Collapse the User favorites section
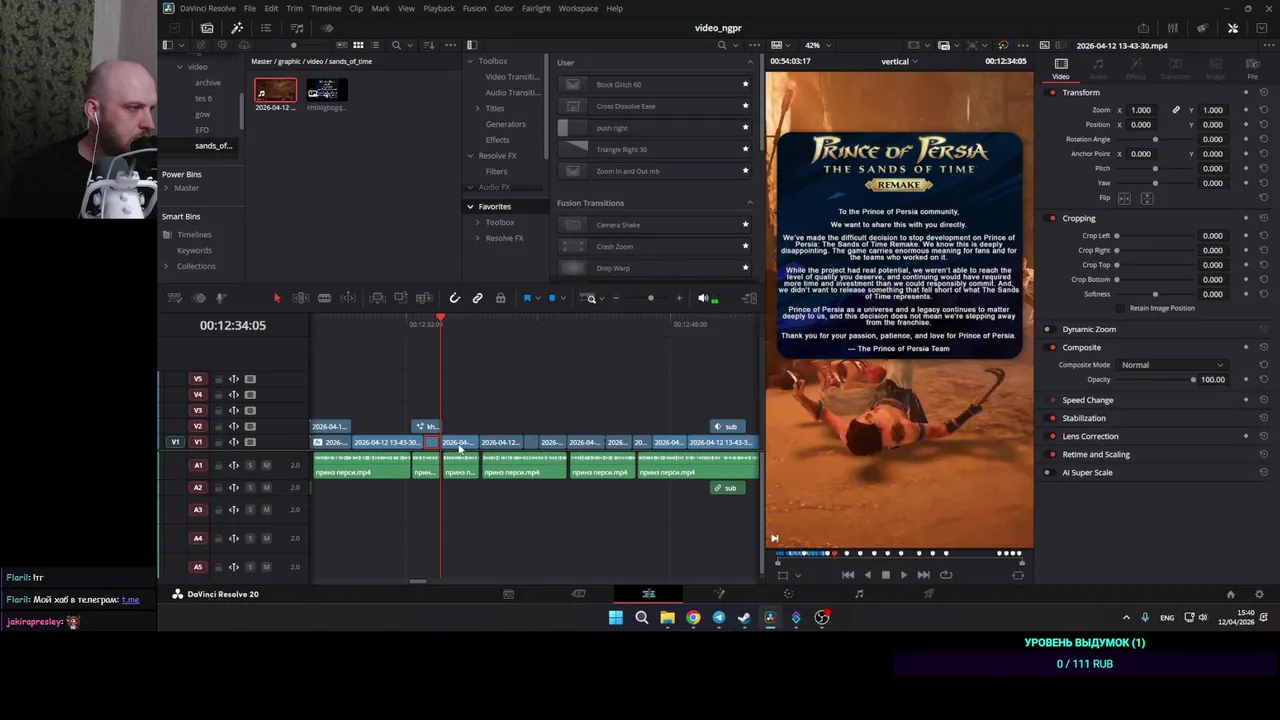Image resolution: width=1280 pixels, height=720 pixels. click(750, 63)
